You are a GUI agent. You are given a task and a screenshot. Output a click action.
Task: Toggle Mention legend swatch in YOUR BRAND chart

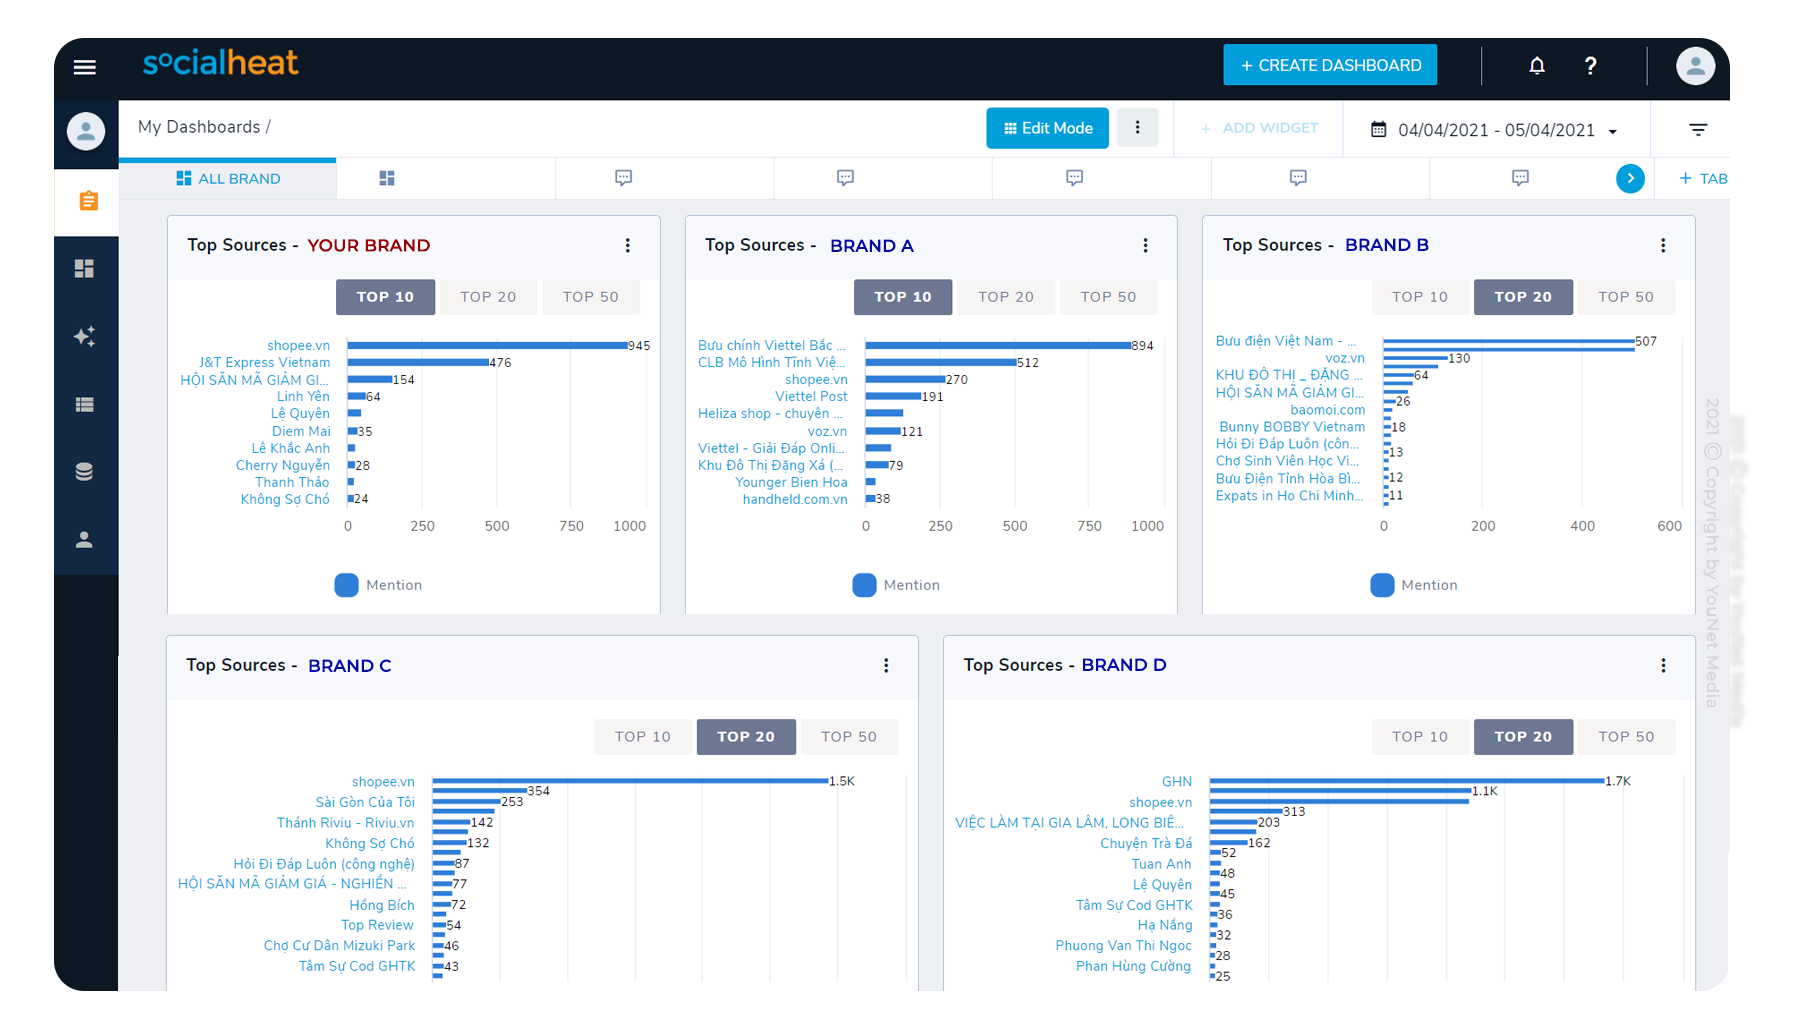346,585
